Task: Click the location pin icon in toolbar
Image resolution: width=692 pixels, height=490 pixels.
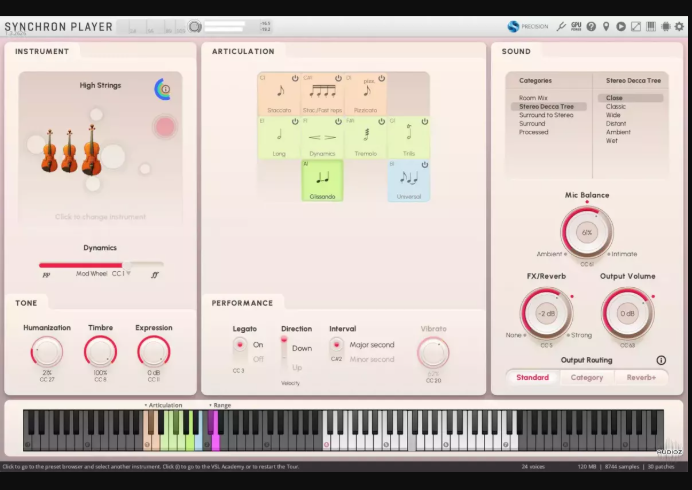Action: 606,26
